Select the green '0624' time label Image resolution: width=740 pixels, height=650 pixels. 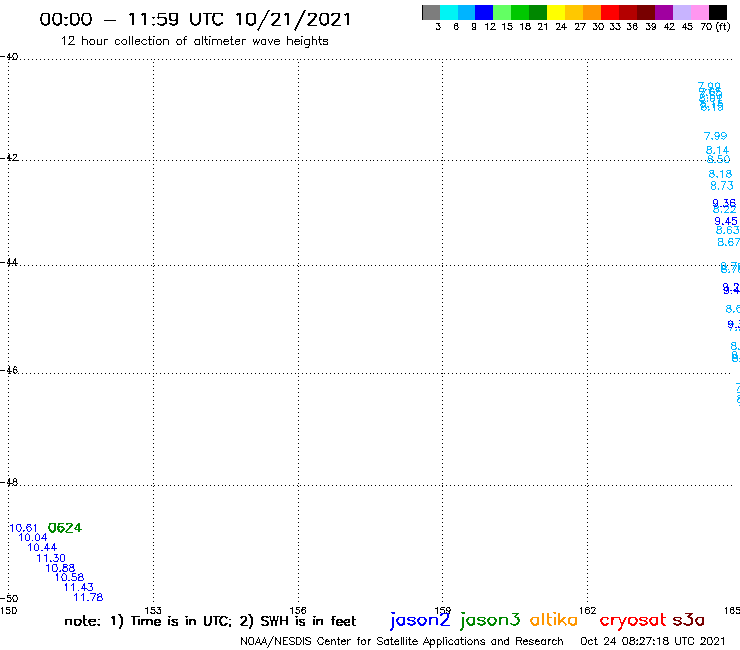point(65,528)
